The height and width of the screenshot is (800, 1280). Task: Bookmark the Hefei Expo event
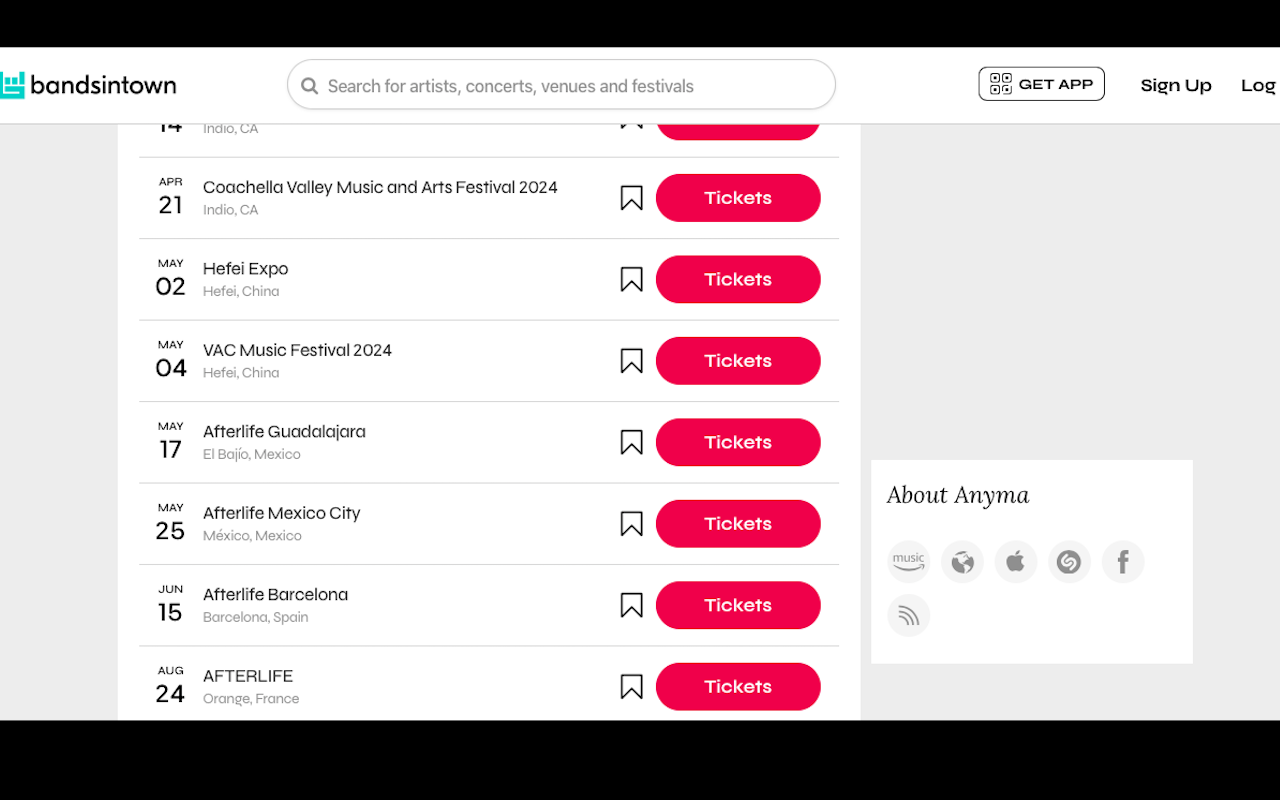[x=631, y=279]
